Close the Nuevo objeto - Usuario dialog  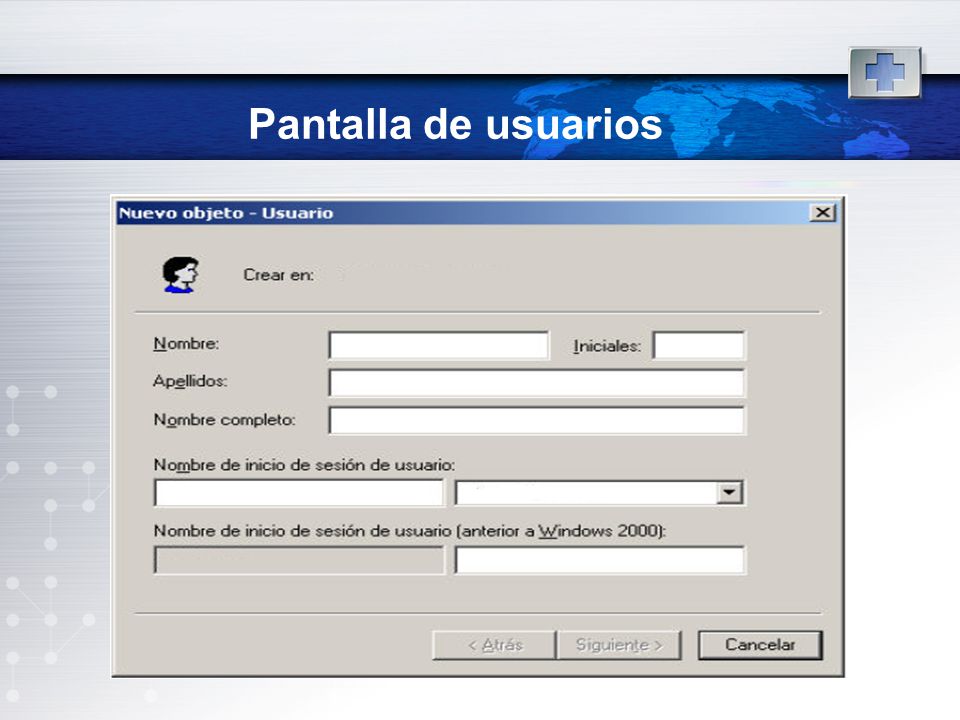822,212
